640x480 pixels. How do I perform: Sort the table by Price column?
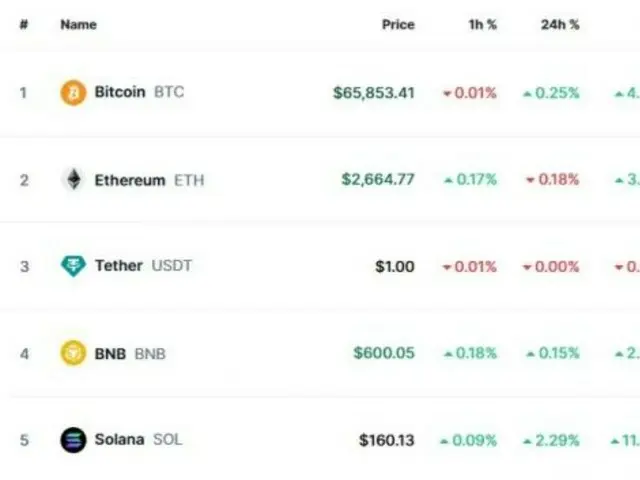(x=398, y=24)
